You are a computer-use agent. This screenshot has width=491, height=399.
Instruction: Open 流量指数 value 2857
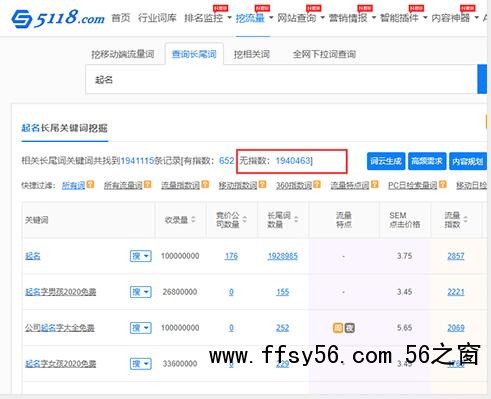(456, 256)
